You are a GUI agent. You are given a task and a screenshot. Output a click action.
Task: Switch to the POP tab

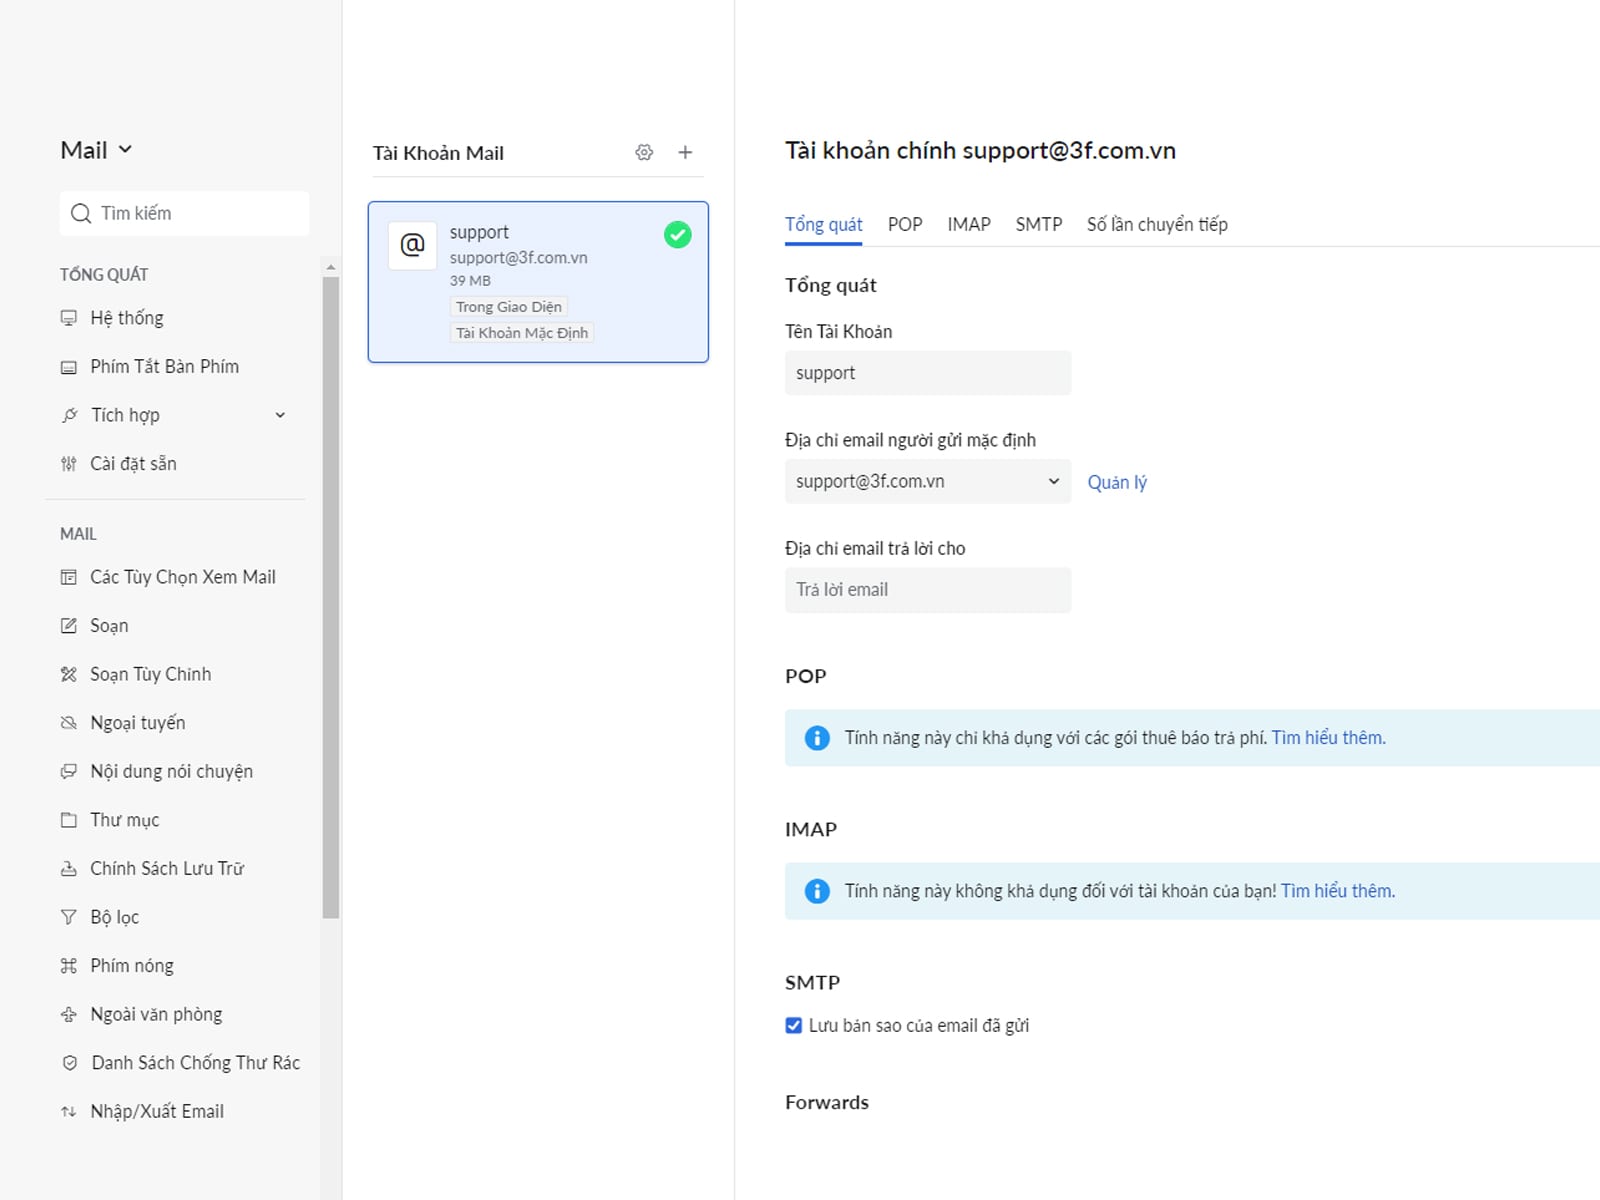coord(905,224)
